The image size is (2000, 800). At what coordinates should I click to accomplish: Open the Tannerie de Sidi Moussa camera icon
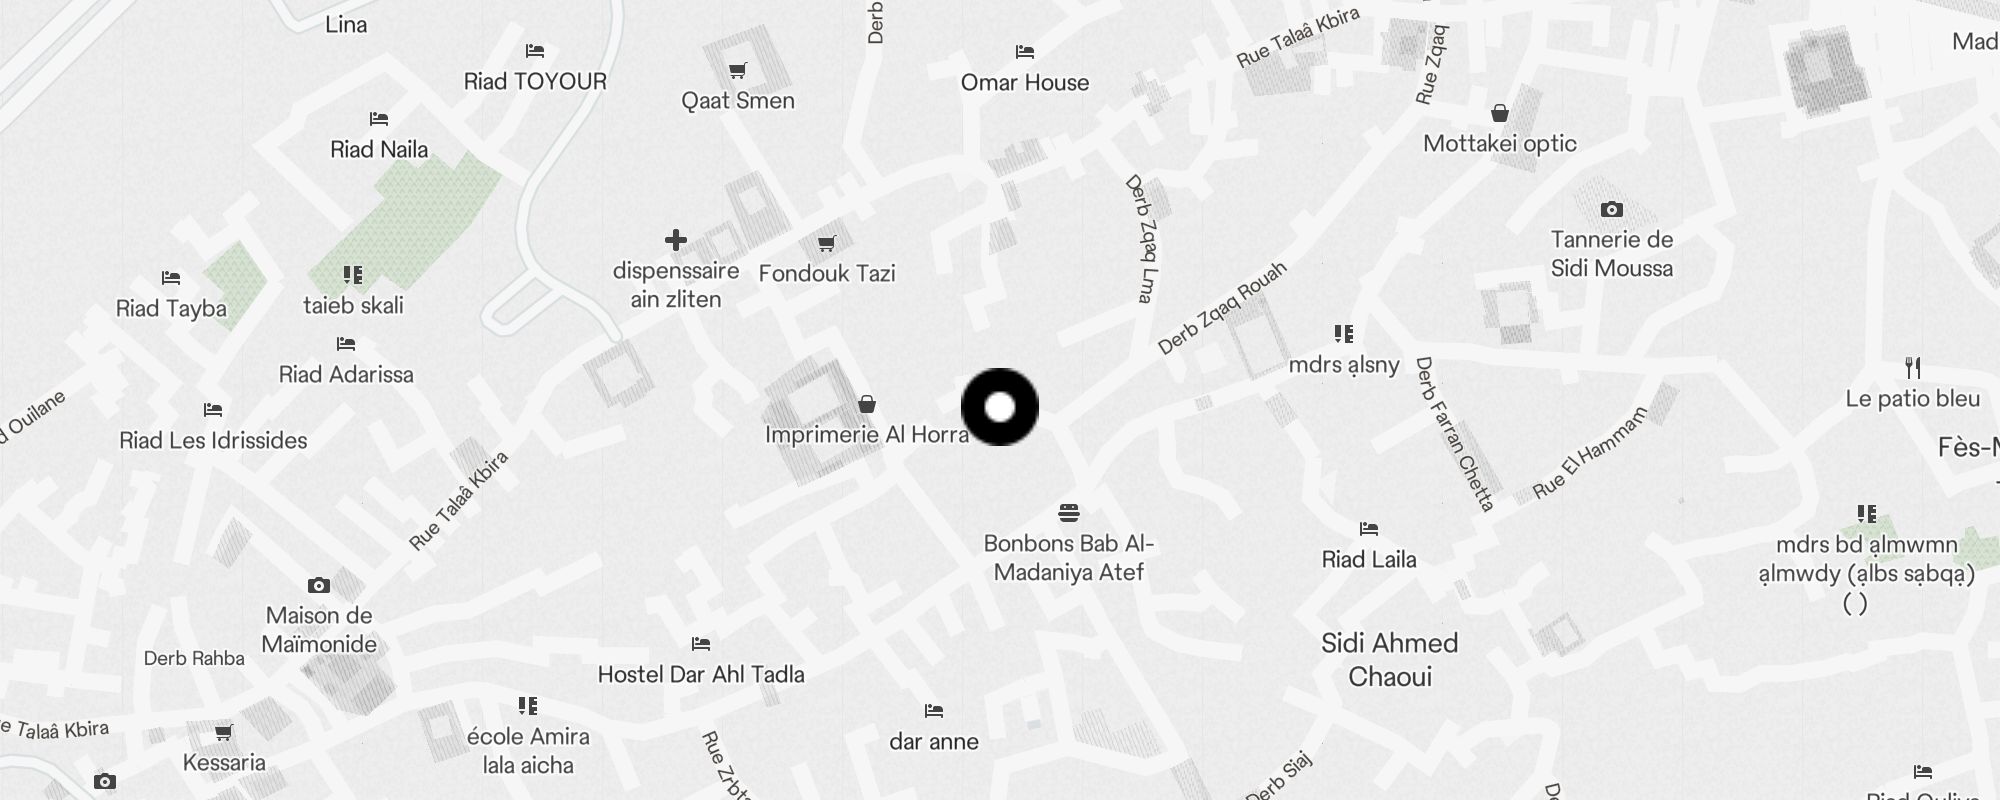[1612, 209]
